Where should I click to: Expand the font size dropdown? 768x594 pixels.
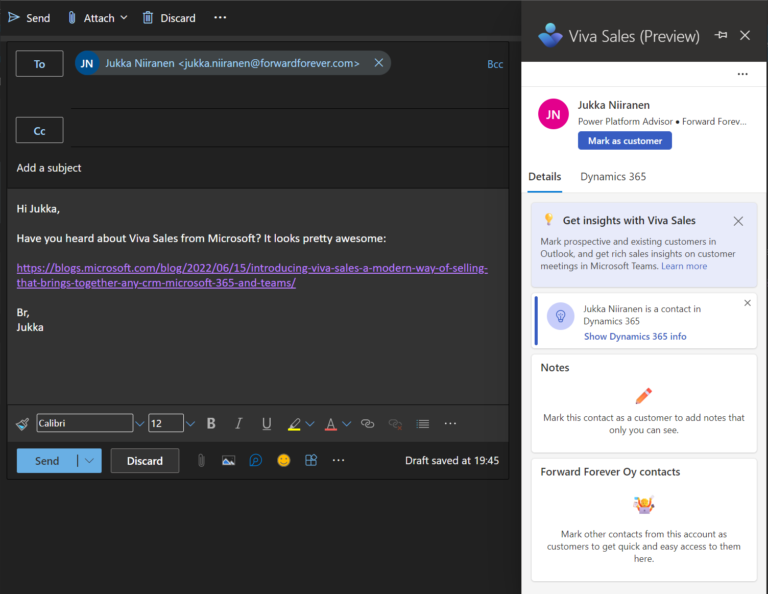tap(190, 423)
